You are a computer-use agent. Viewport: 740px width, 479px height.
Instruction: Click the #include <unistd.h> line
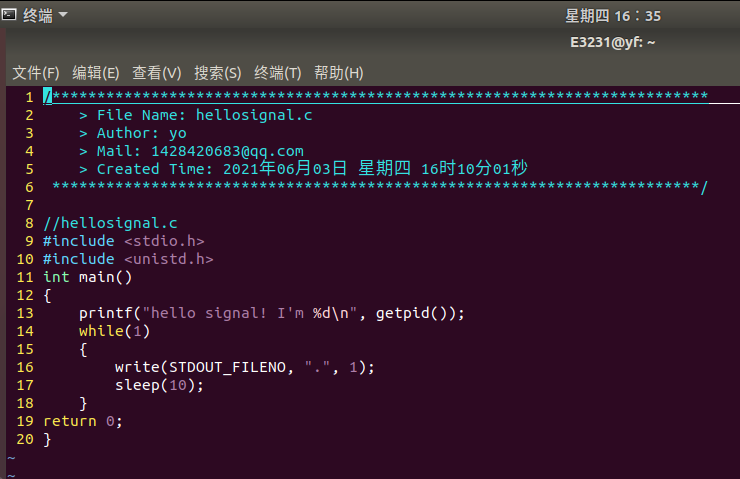[x=128, y=259]
